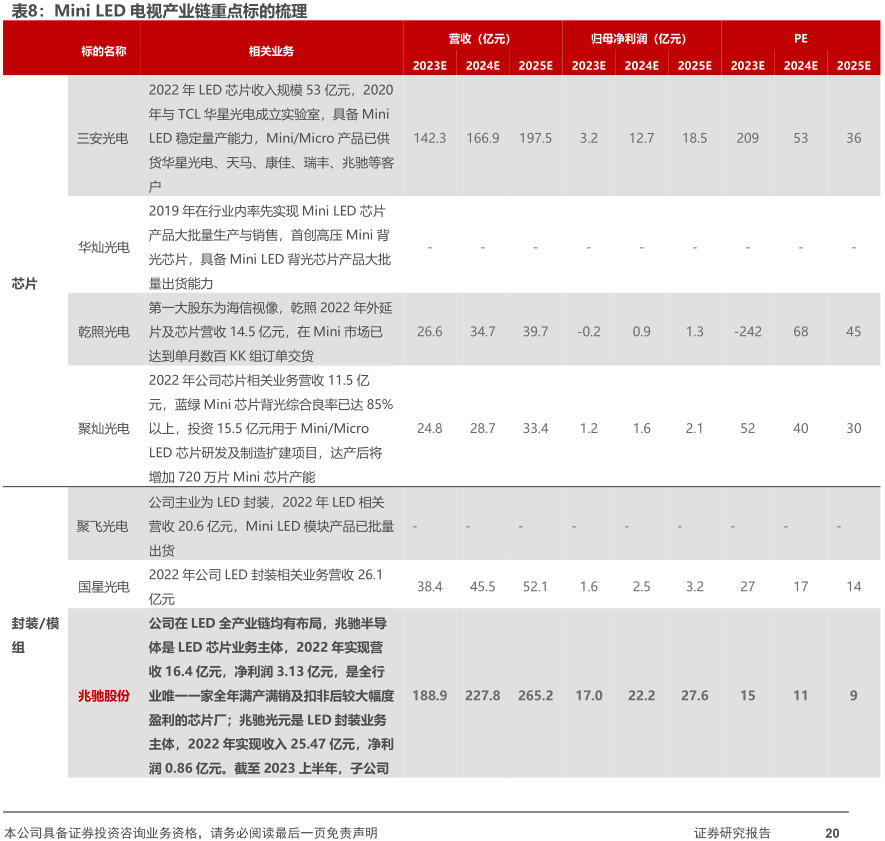Viewport: 885px width, 841px height.
Task: Select the 国星光电 company name cell
Action: (x=103, y=586)
